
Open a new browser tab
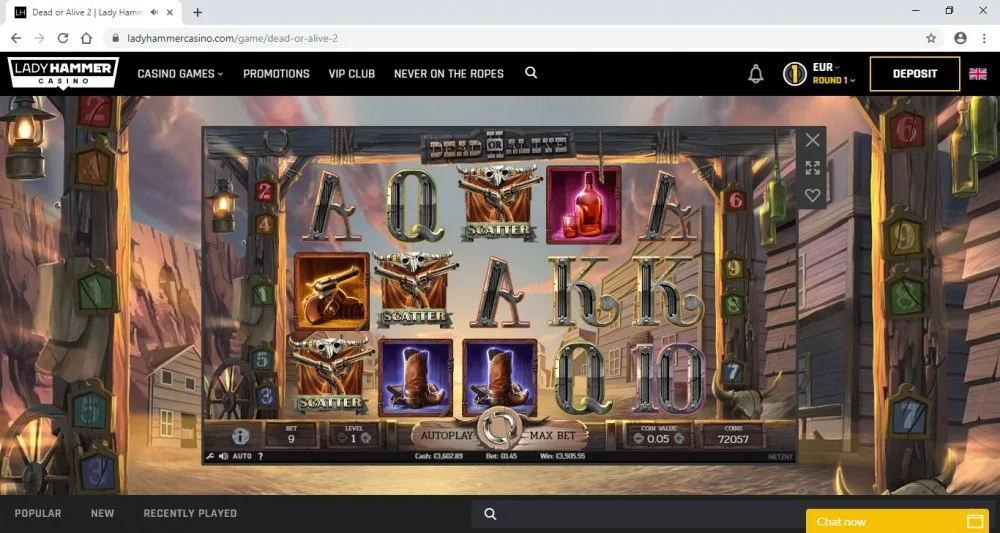[198, 12]
